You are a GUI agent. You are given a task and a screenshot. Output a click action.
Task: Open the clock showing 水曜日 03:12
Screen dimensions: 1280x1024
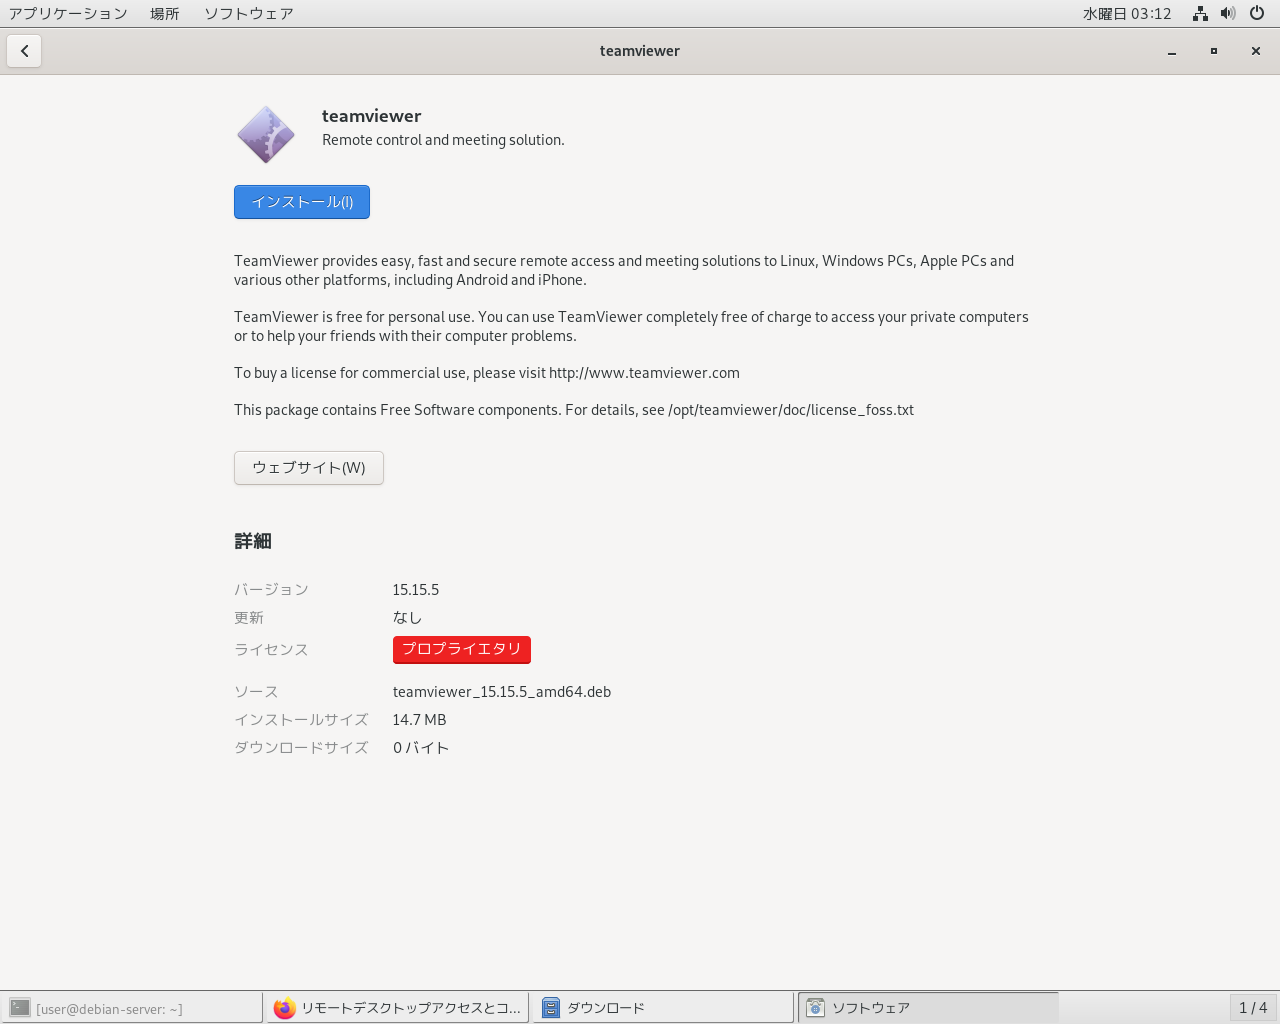click(1127, 14)
